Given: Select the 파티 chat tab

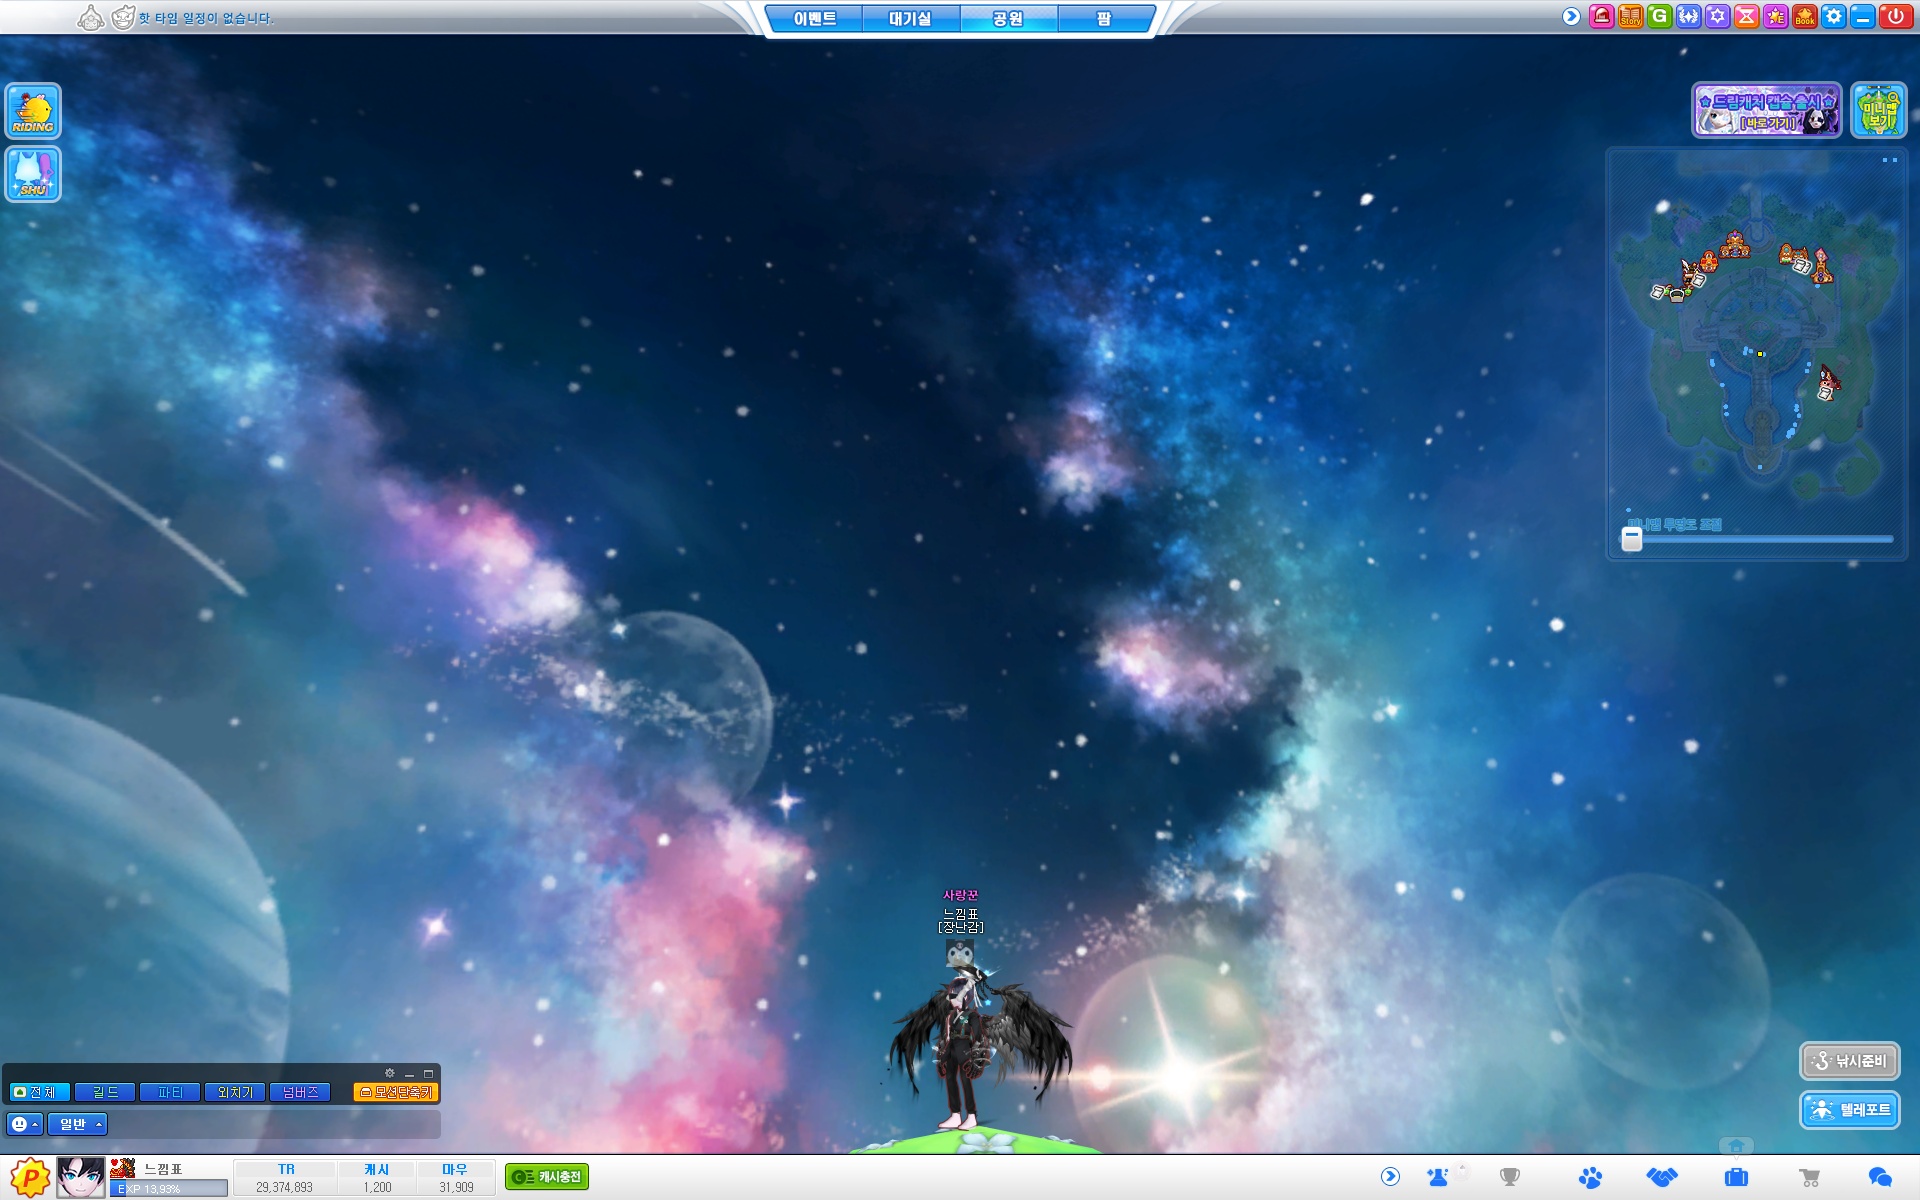Looking at the screenshot, I should (x=170, y=1092).
